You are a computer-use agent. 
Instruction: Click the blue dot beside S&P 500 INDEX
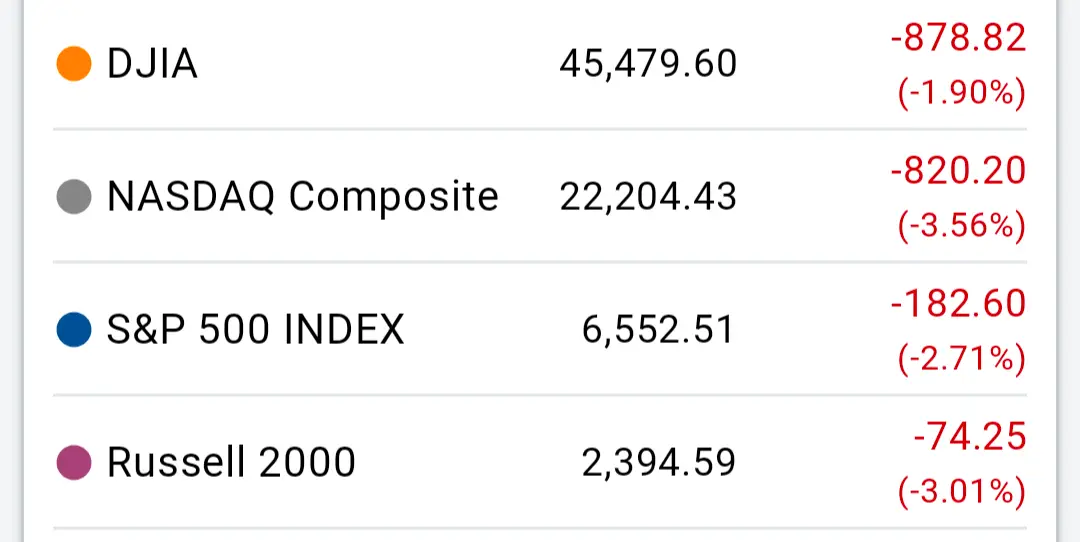coord(74,329)
